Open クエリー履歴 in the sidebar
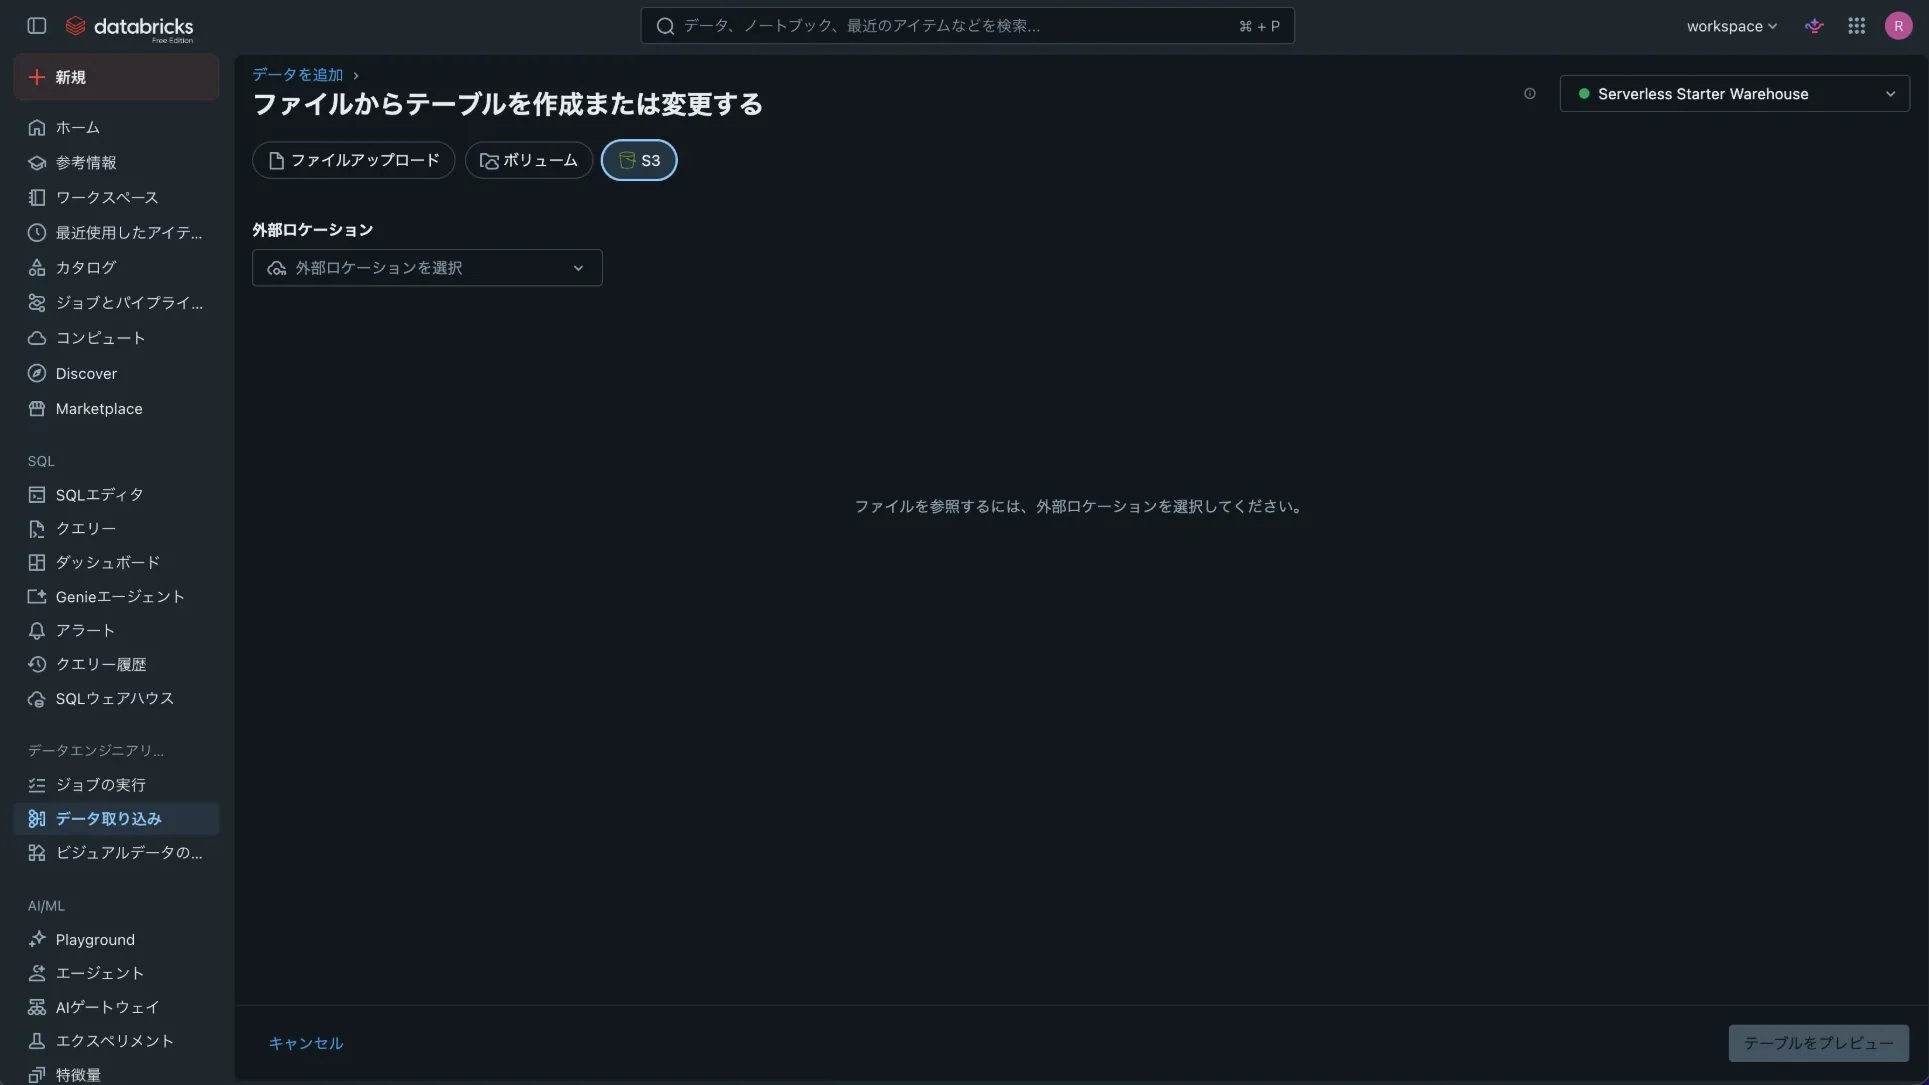Viewport: 1929px width, 1085px height. [117, 664]
